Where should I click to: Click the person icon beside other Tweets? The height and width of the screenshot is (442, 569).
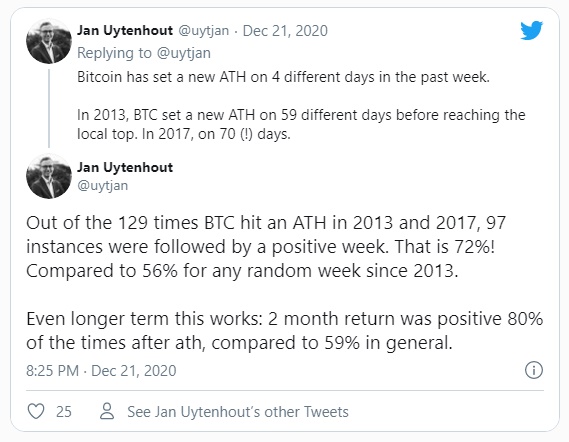tap(107, 411)
